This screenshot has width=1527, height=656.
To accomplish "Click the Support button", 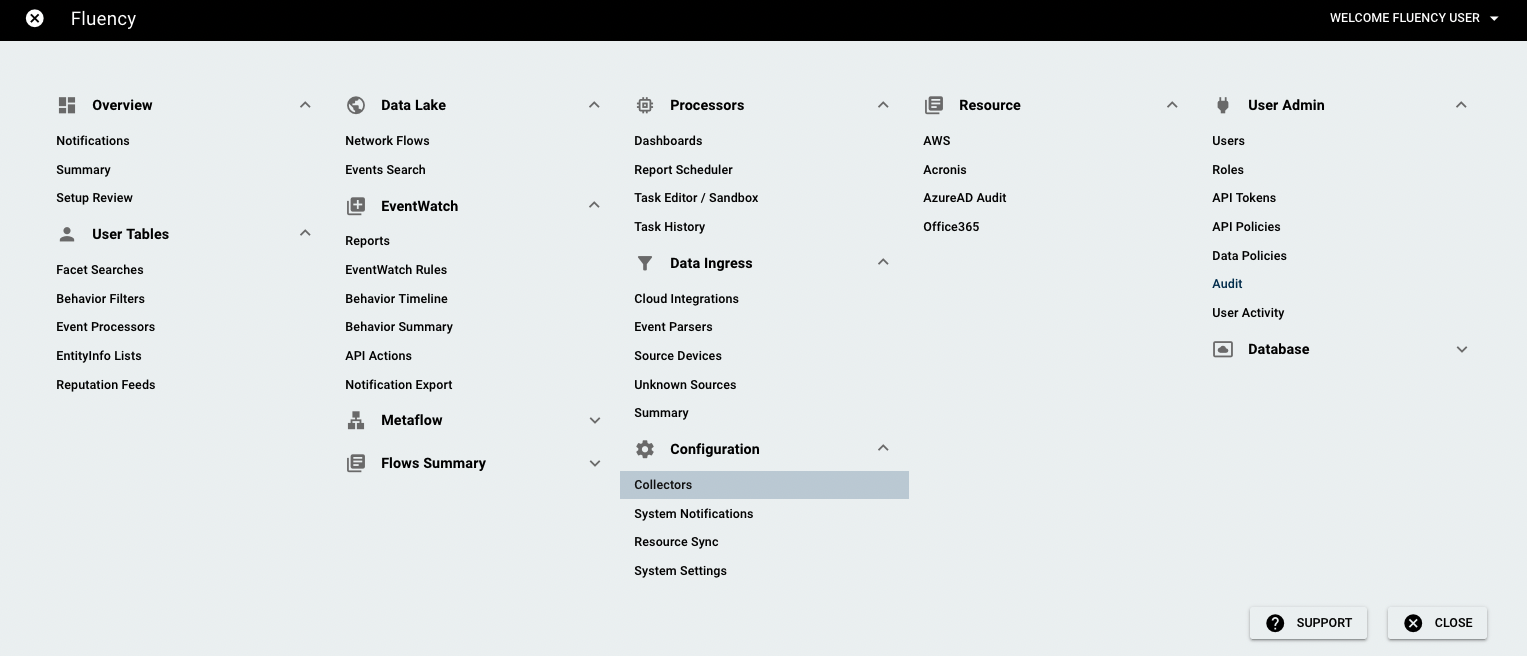I will coord(1308,623).
